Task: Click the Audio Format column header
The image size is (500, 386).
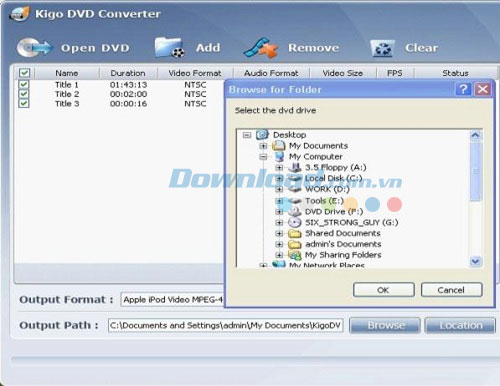Action: tap(271, 73)
